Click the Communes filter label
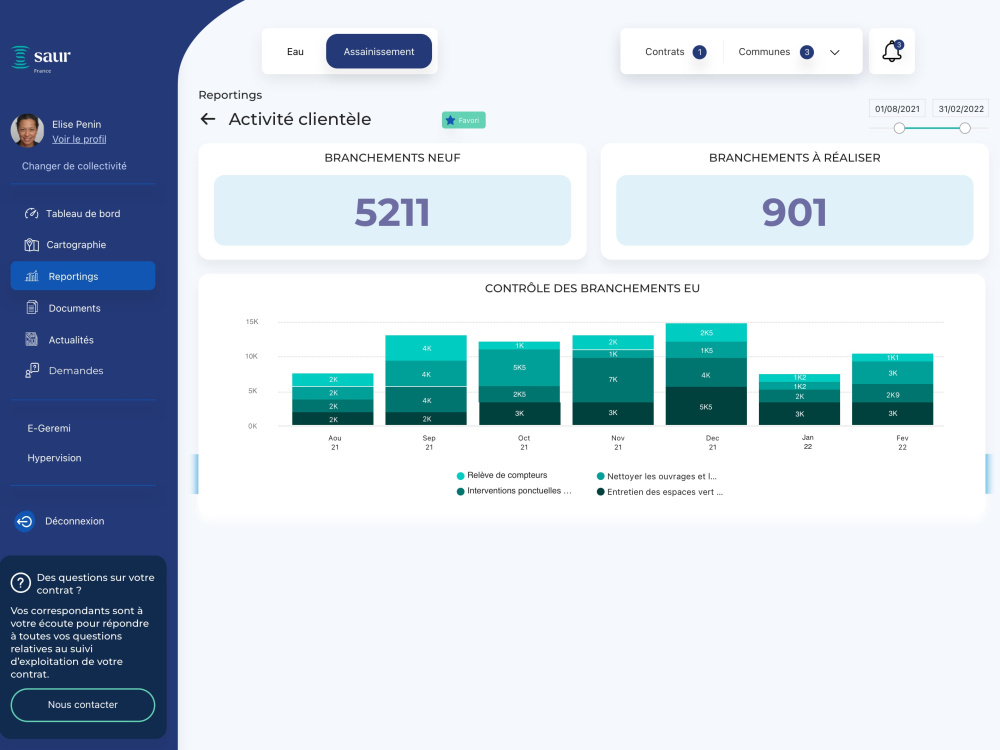 click(x=764, y=52)
